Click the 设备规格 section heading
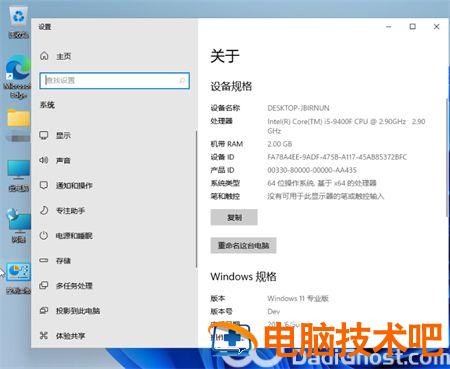Screen dimensions: 450x369 231,86
